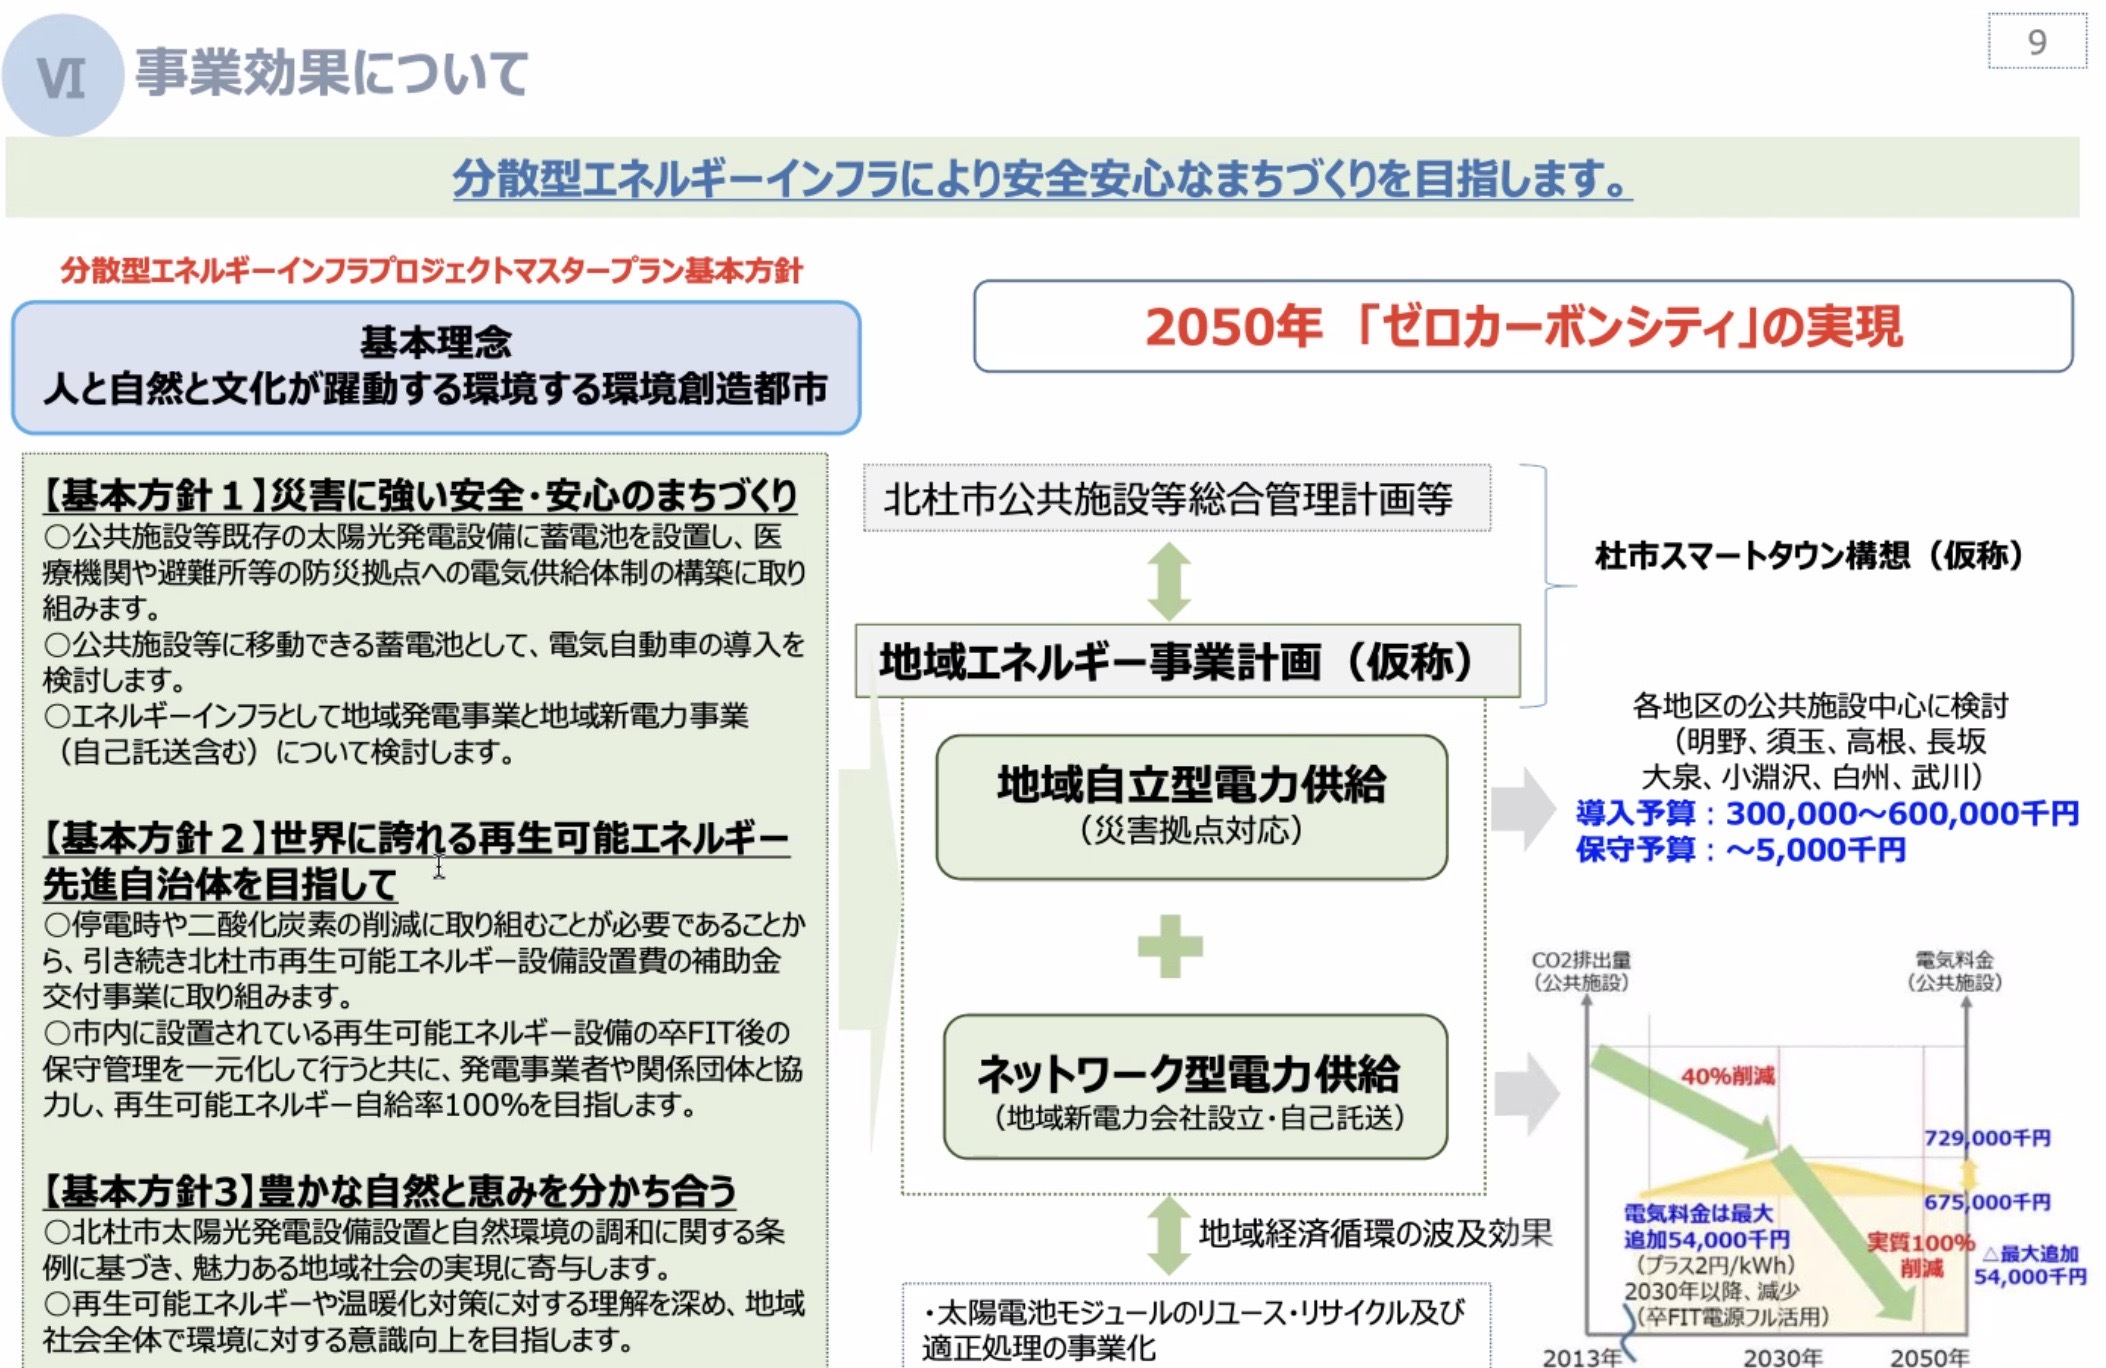
Task: Open the underlined 分散型エネルギーインフラ headline link
Action: coord(1041,179)
